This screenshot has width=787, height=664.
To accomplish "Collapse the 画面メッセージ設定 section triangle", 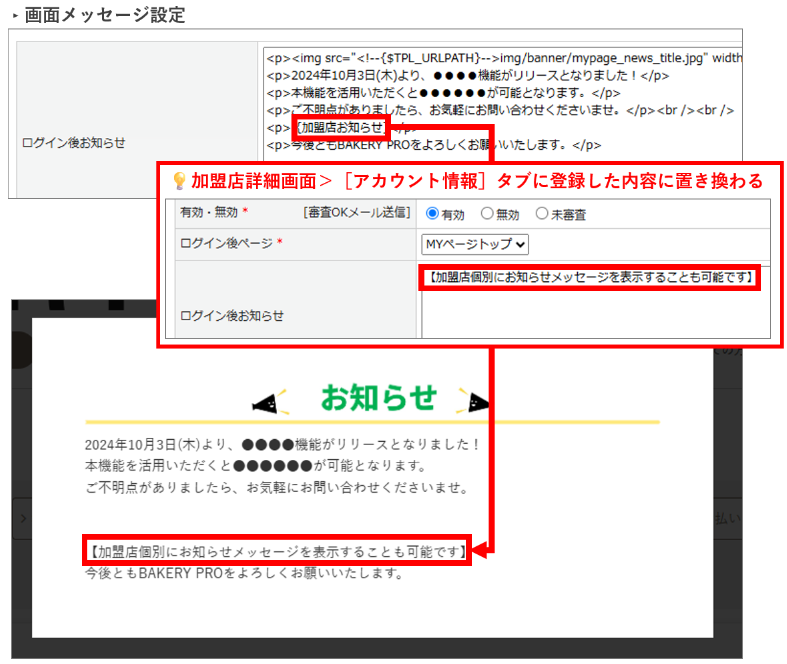I will (15, 16).
